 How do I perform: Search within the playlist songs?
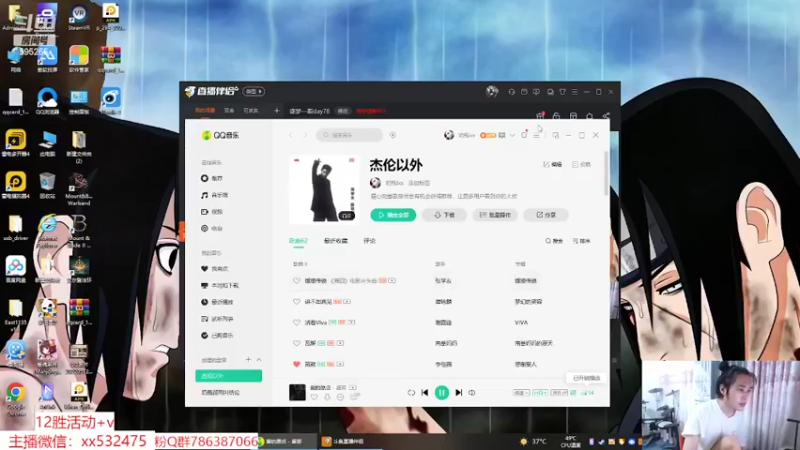click(554, 241)
